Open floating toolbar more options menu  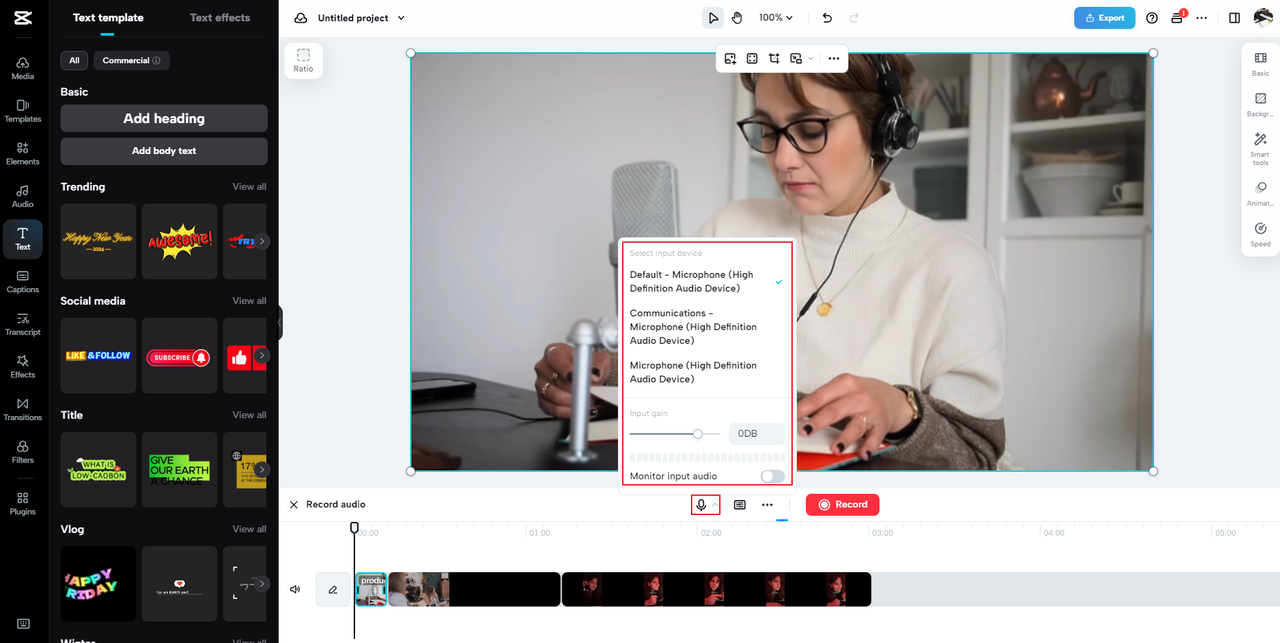coord(834,59)
